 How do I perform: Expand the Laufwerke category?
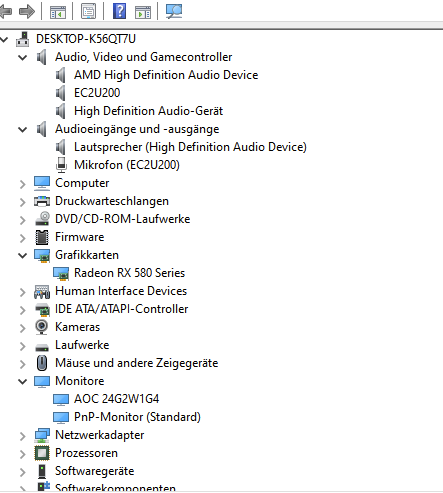pos(23,346)
